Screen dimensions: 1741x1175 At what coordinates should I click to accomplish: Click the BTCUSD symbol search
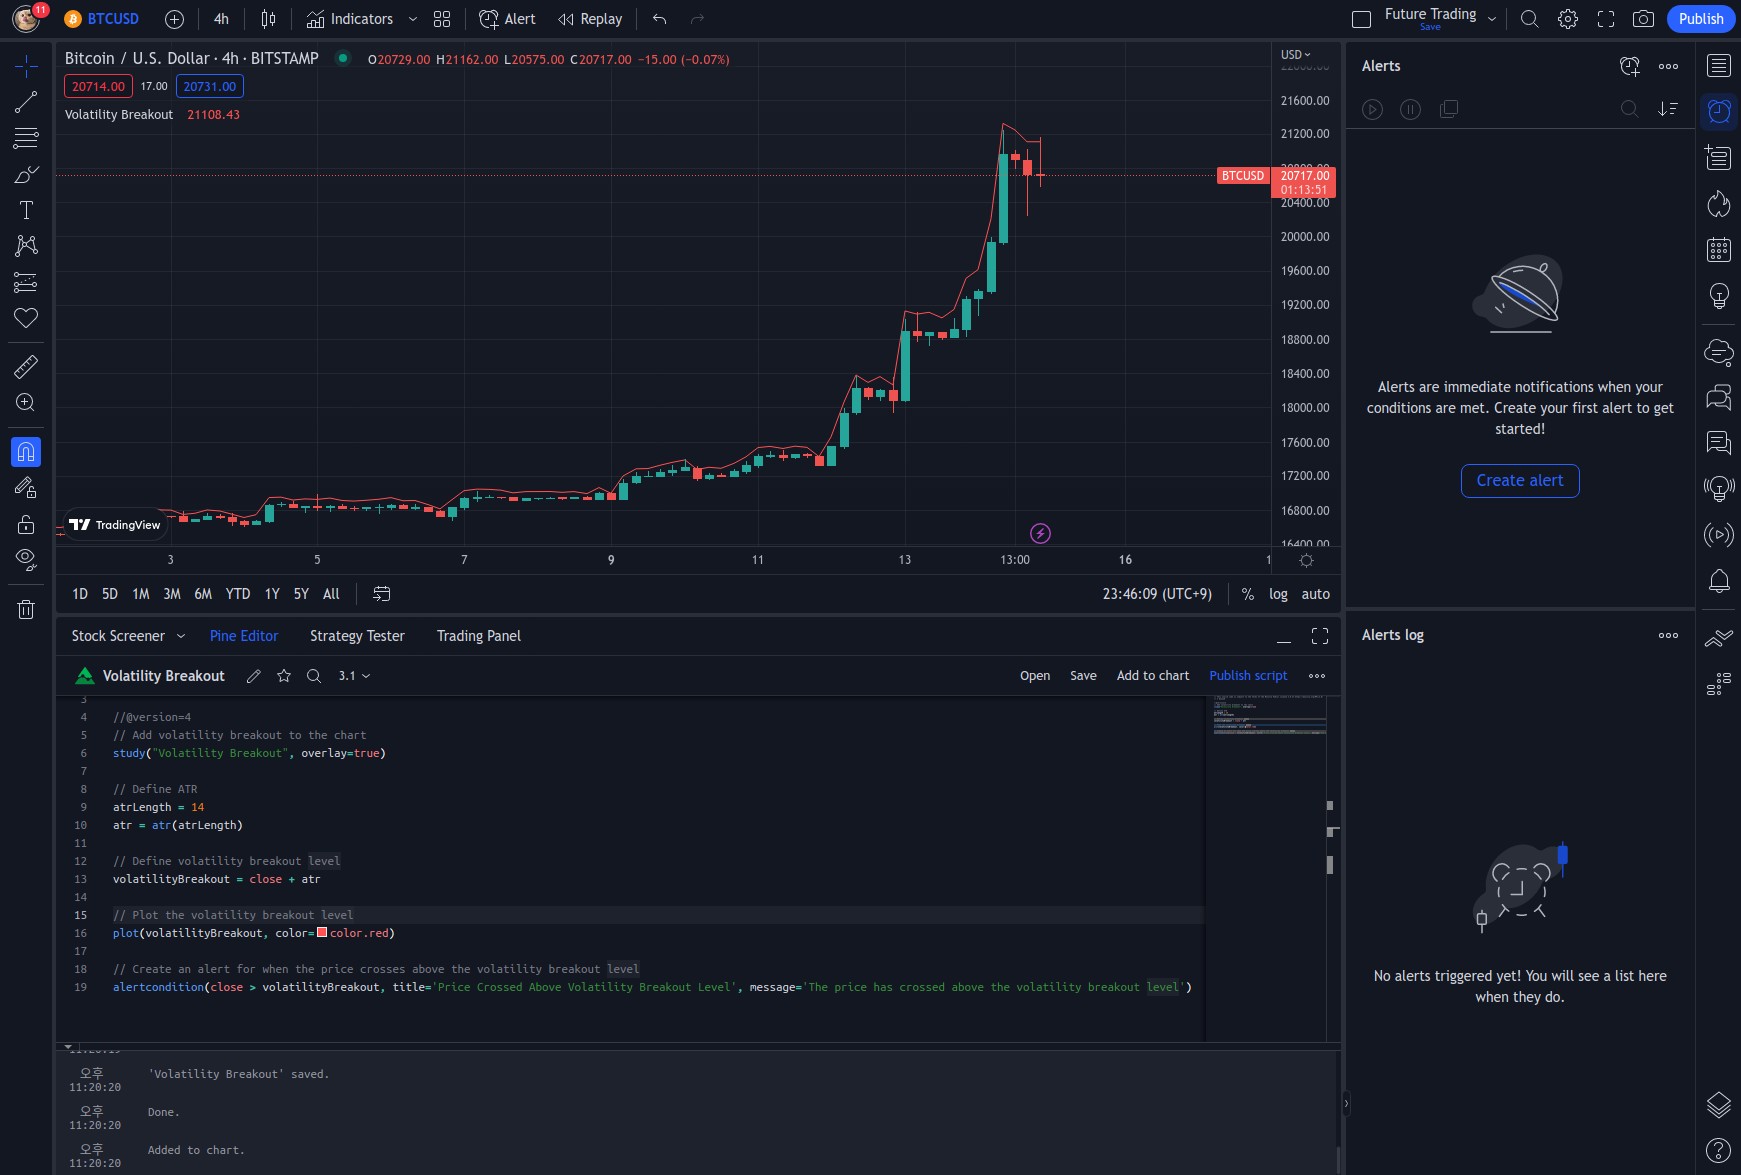tap(102, 19)
